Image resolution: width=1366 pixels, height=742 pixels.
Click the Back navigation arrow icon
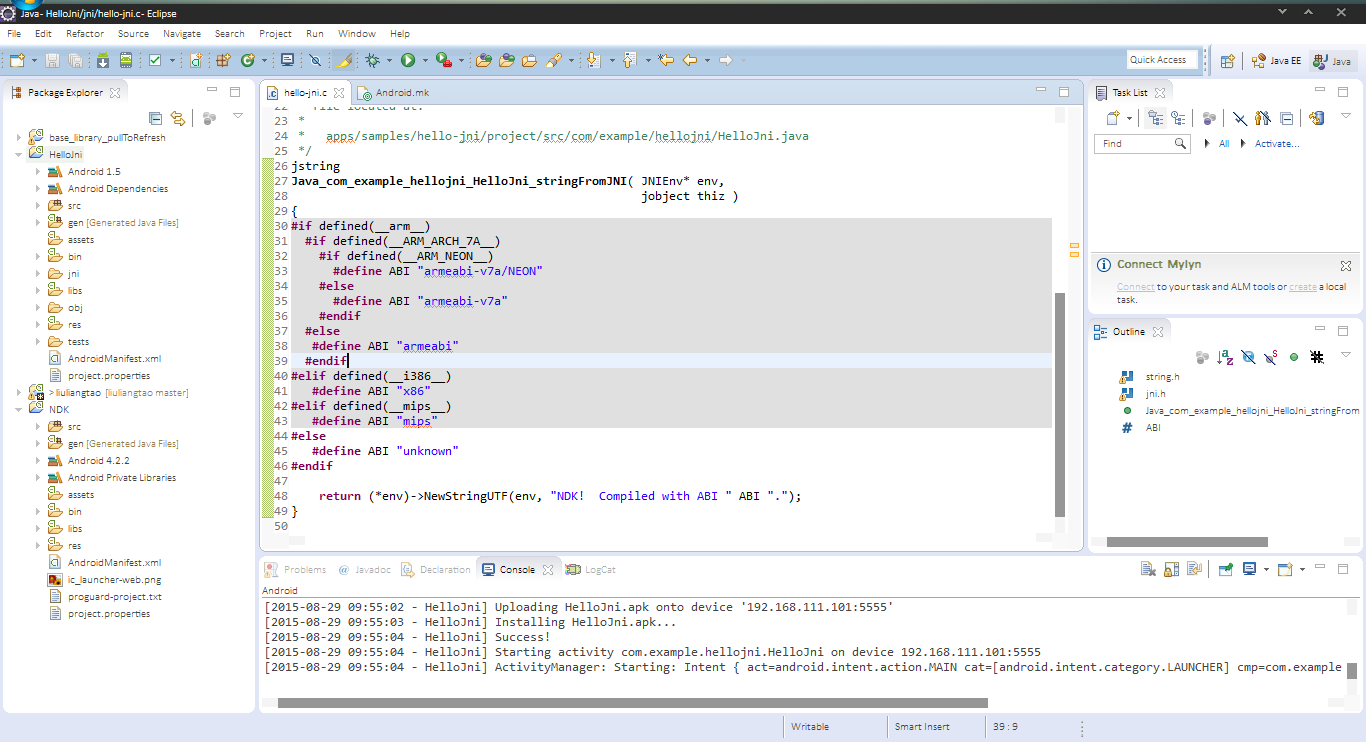pos(690,60)
